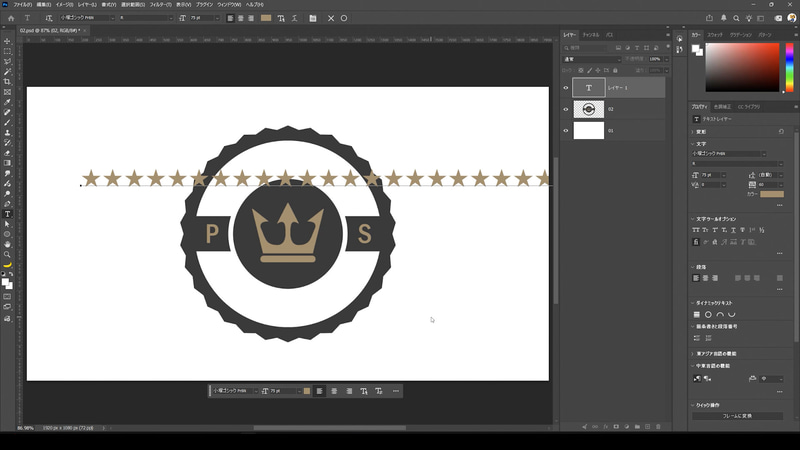800x450 pixels.
Task: Switch to the チャンネル tab
Action: tap(591, 35)
